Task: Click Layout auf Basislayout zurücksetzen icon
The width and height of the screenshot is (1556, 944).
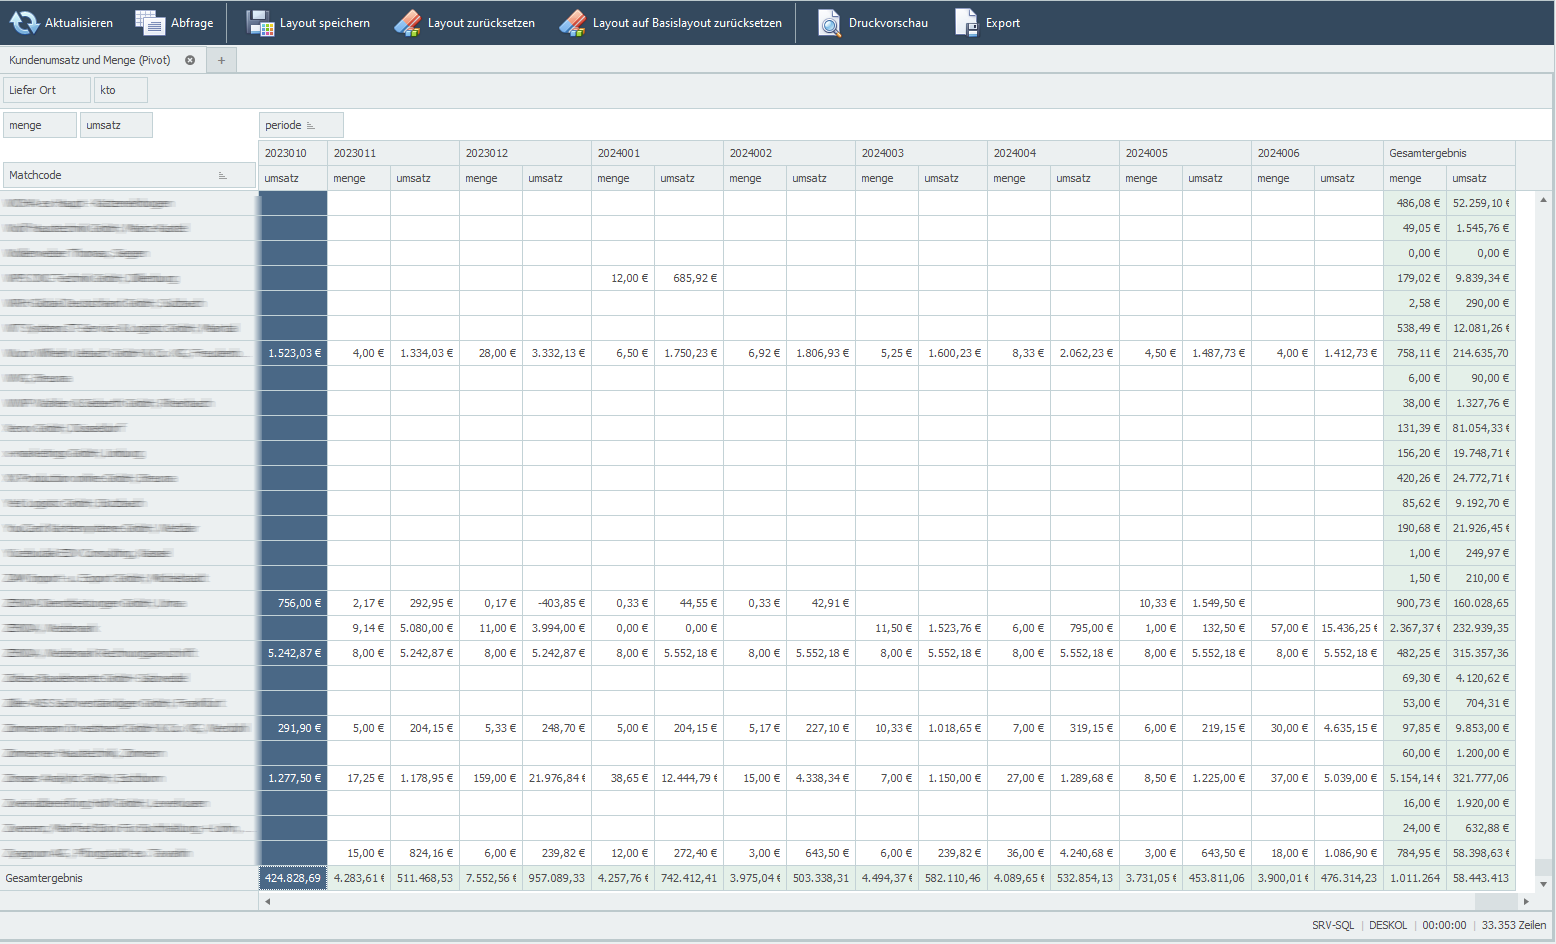Action: point(573,22)
